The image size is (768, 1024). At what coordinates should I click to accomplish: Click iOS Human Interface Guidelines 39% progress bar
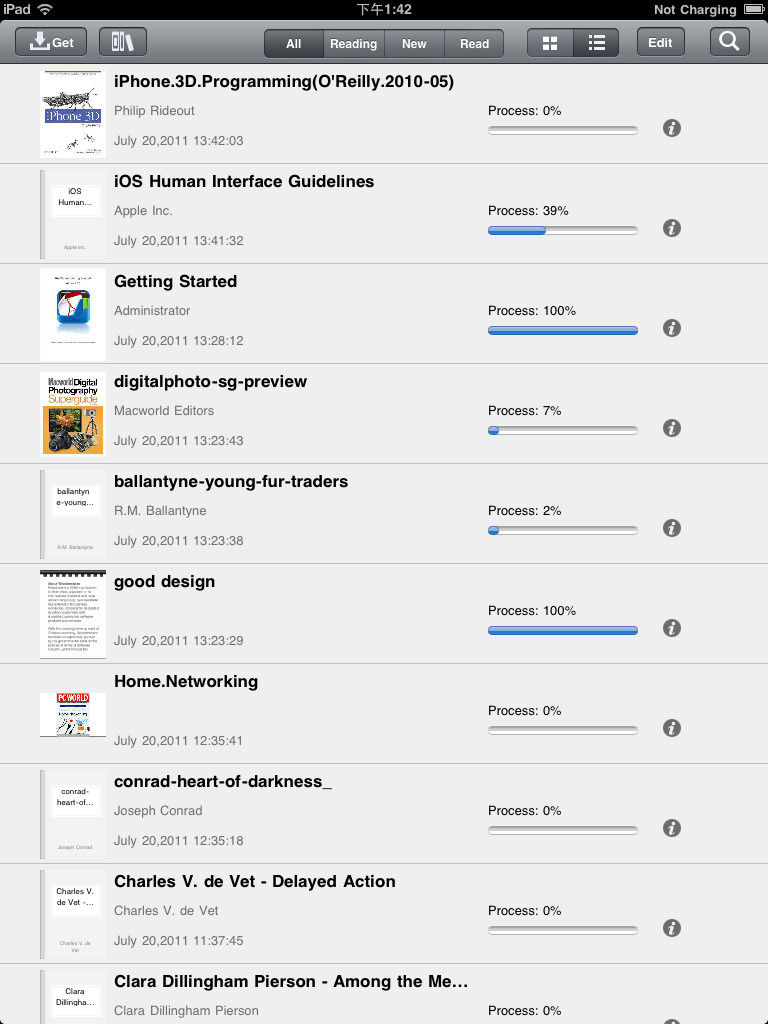pos(562,231)
